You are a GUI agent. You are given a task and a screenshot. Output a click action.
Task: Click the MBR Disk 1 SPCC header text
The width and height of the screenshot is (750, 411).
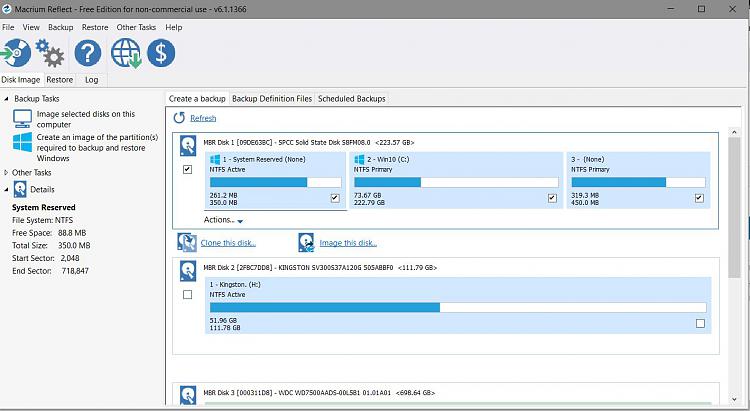point(309,142)
